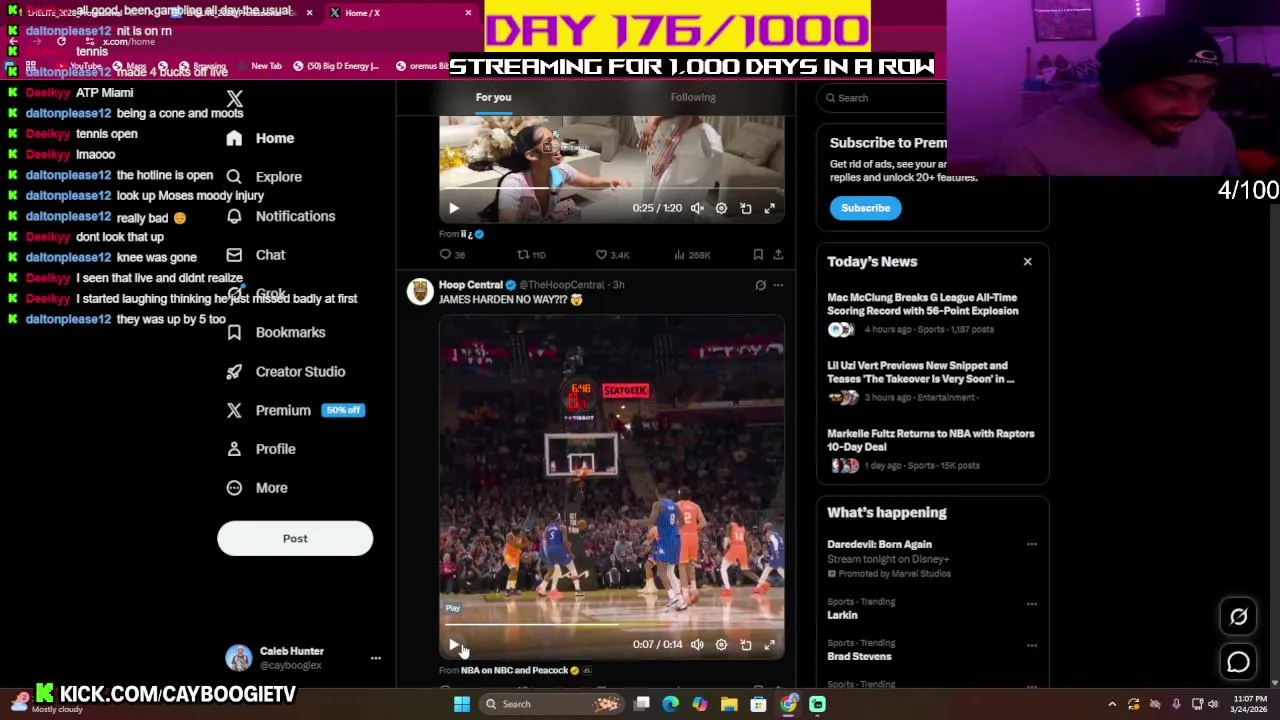Screen dimensions: 1280x720
Task: Open the Hoop Central account name
Action: [x=470, y=285]
